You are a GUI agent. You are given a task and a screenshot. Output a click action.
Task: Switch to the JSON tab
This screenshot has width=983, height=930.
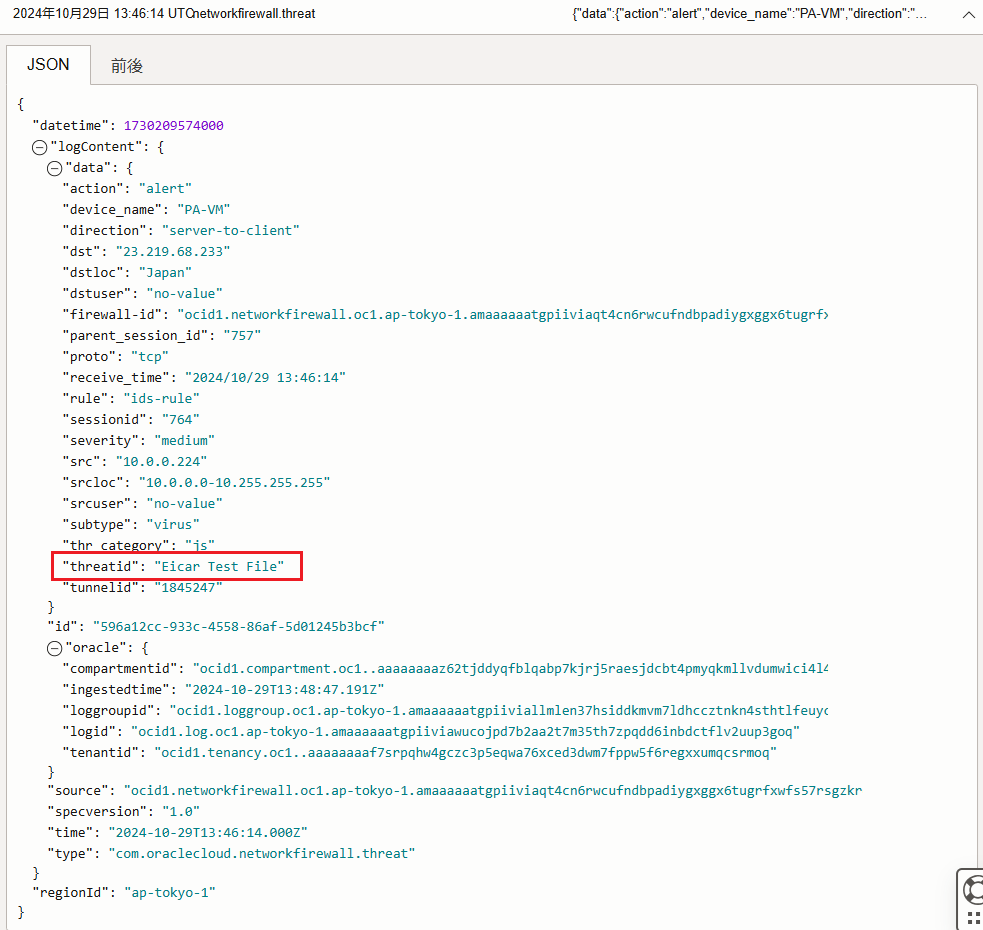point(47,64)
